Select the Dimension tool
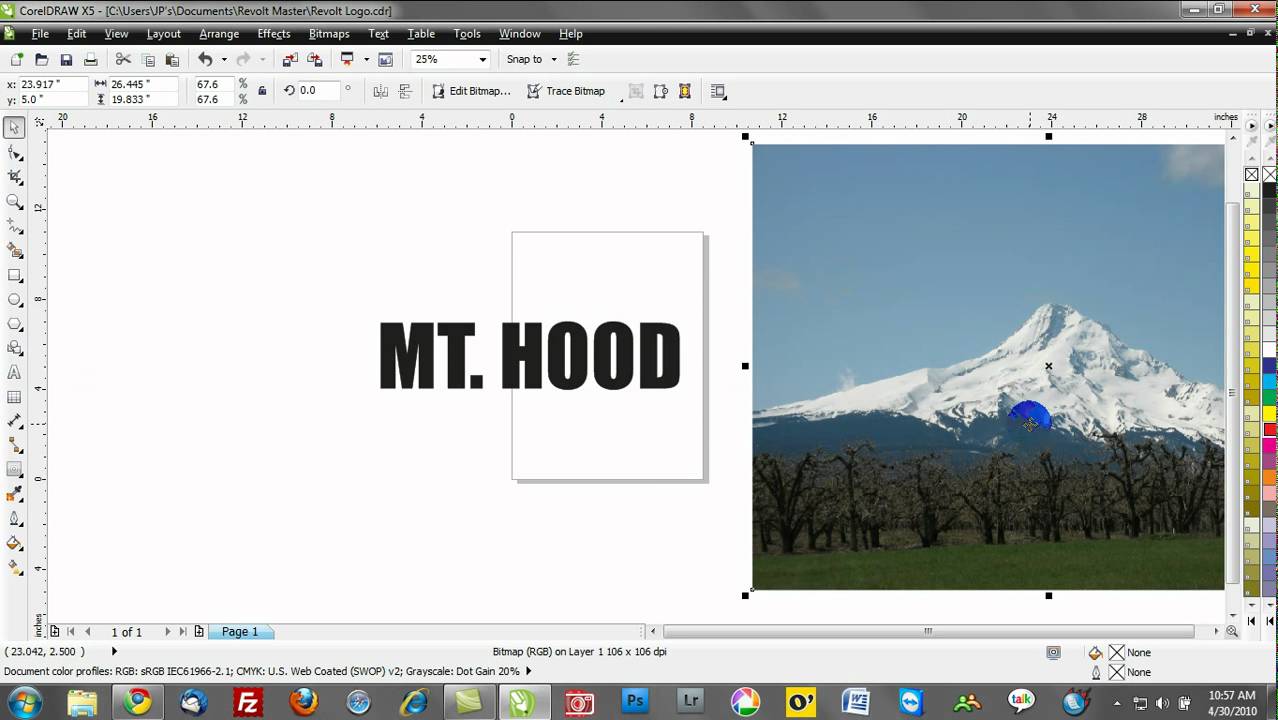This screenshot has height=720, width=1278. [14, 421]
